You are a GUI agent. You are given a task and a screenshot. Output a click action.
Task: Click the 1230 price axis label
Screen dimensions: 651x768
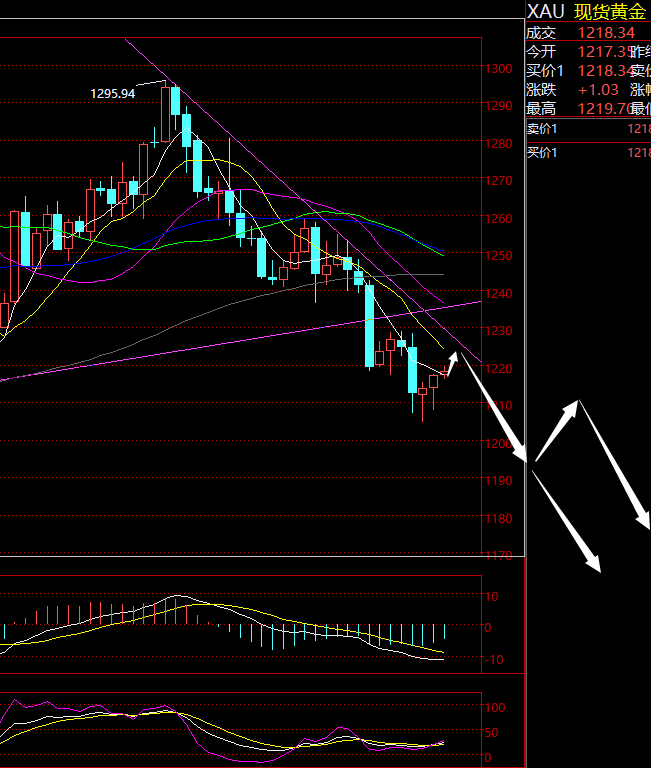coord(499,331)
